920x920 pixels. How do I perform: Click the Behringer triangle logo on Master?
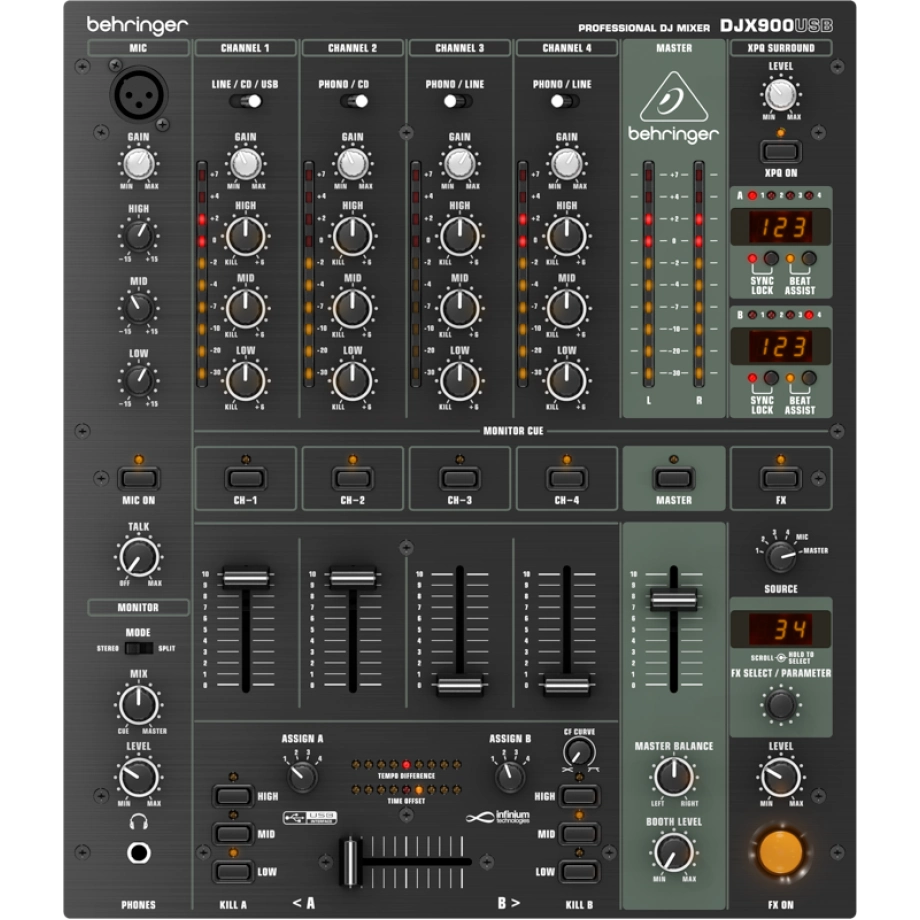(x=674, y=97)
